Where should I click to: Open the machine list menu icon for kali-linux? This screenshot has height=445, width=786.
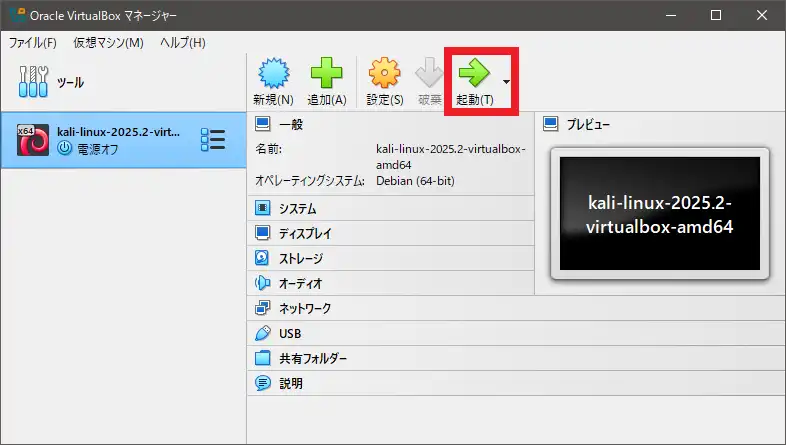click(x=213, y=139)
